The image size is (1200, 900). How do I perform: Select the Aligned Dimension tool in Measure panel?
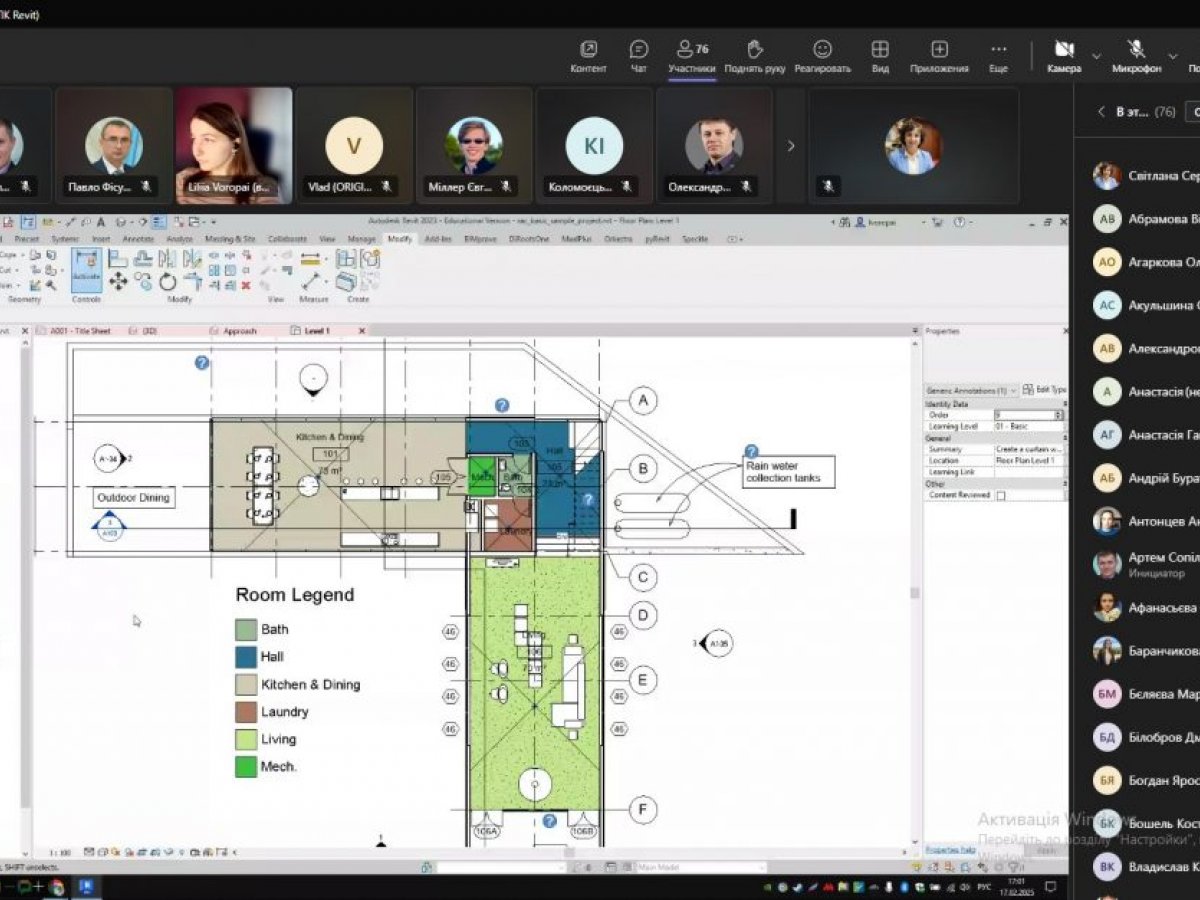tap(311, 283)
